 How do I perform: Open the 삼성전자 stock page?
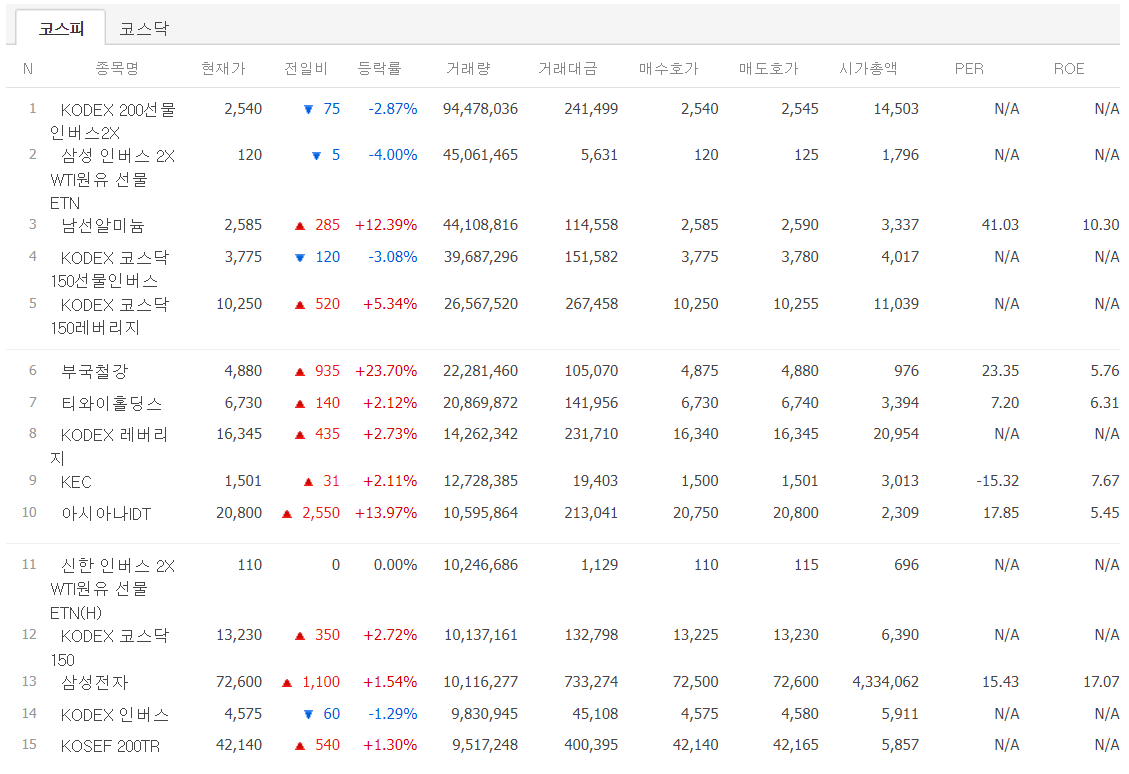pyautogui.click(x=94, y=682)
